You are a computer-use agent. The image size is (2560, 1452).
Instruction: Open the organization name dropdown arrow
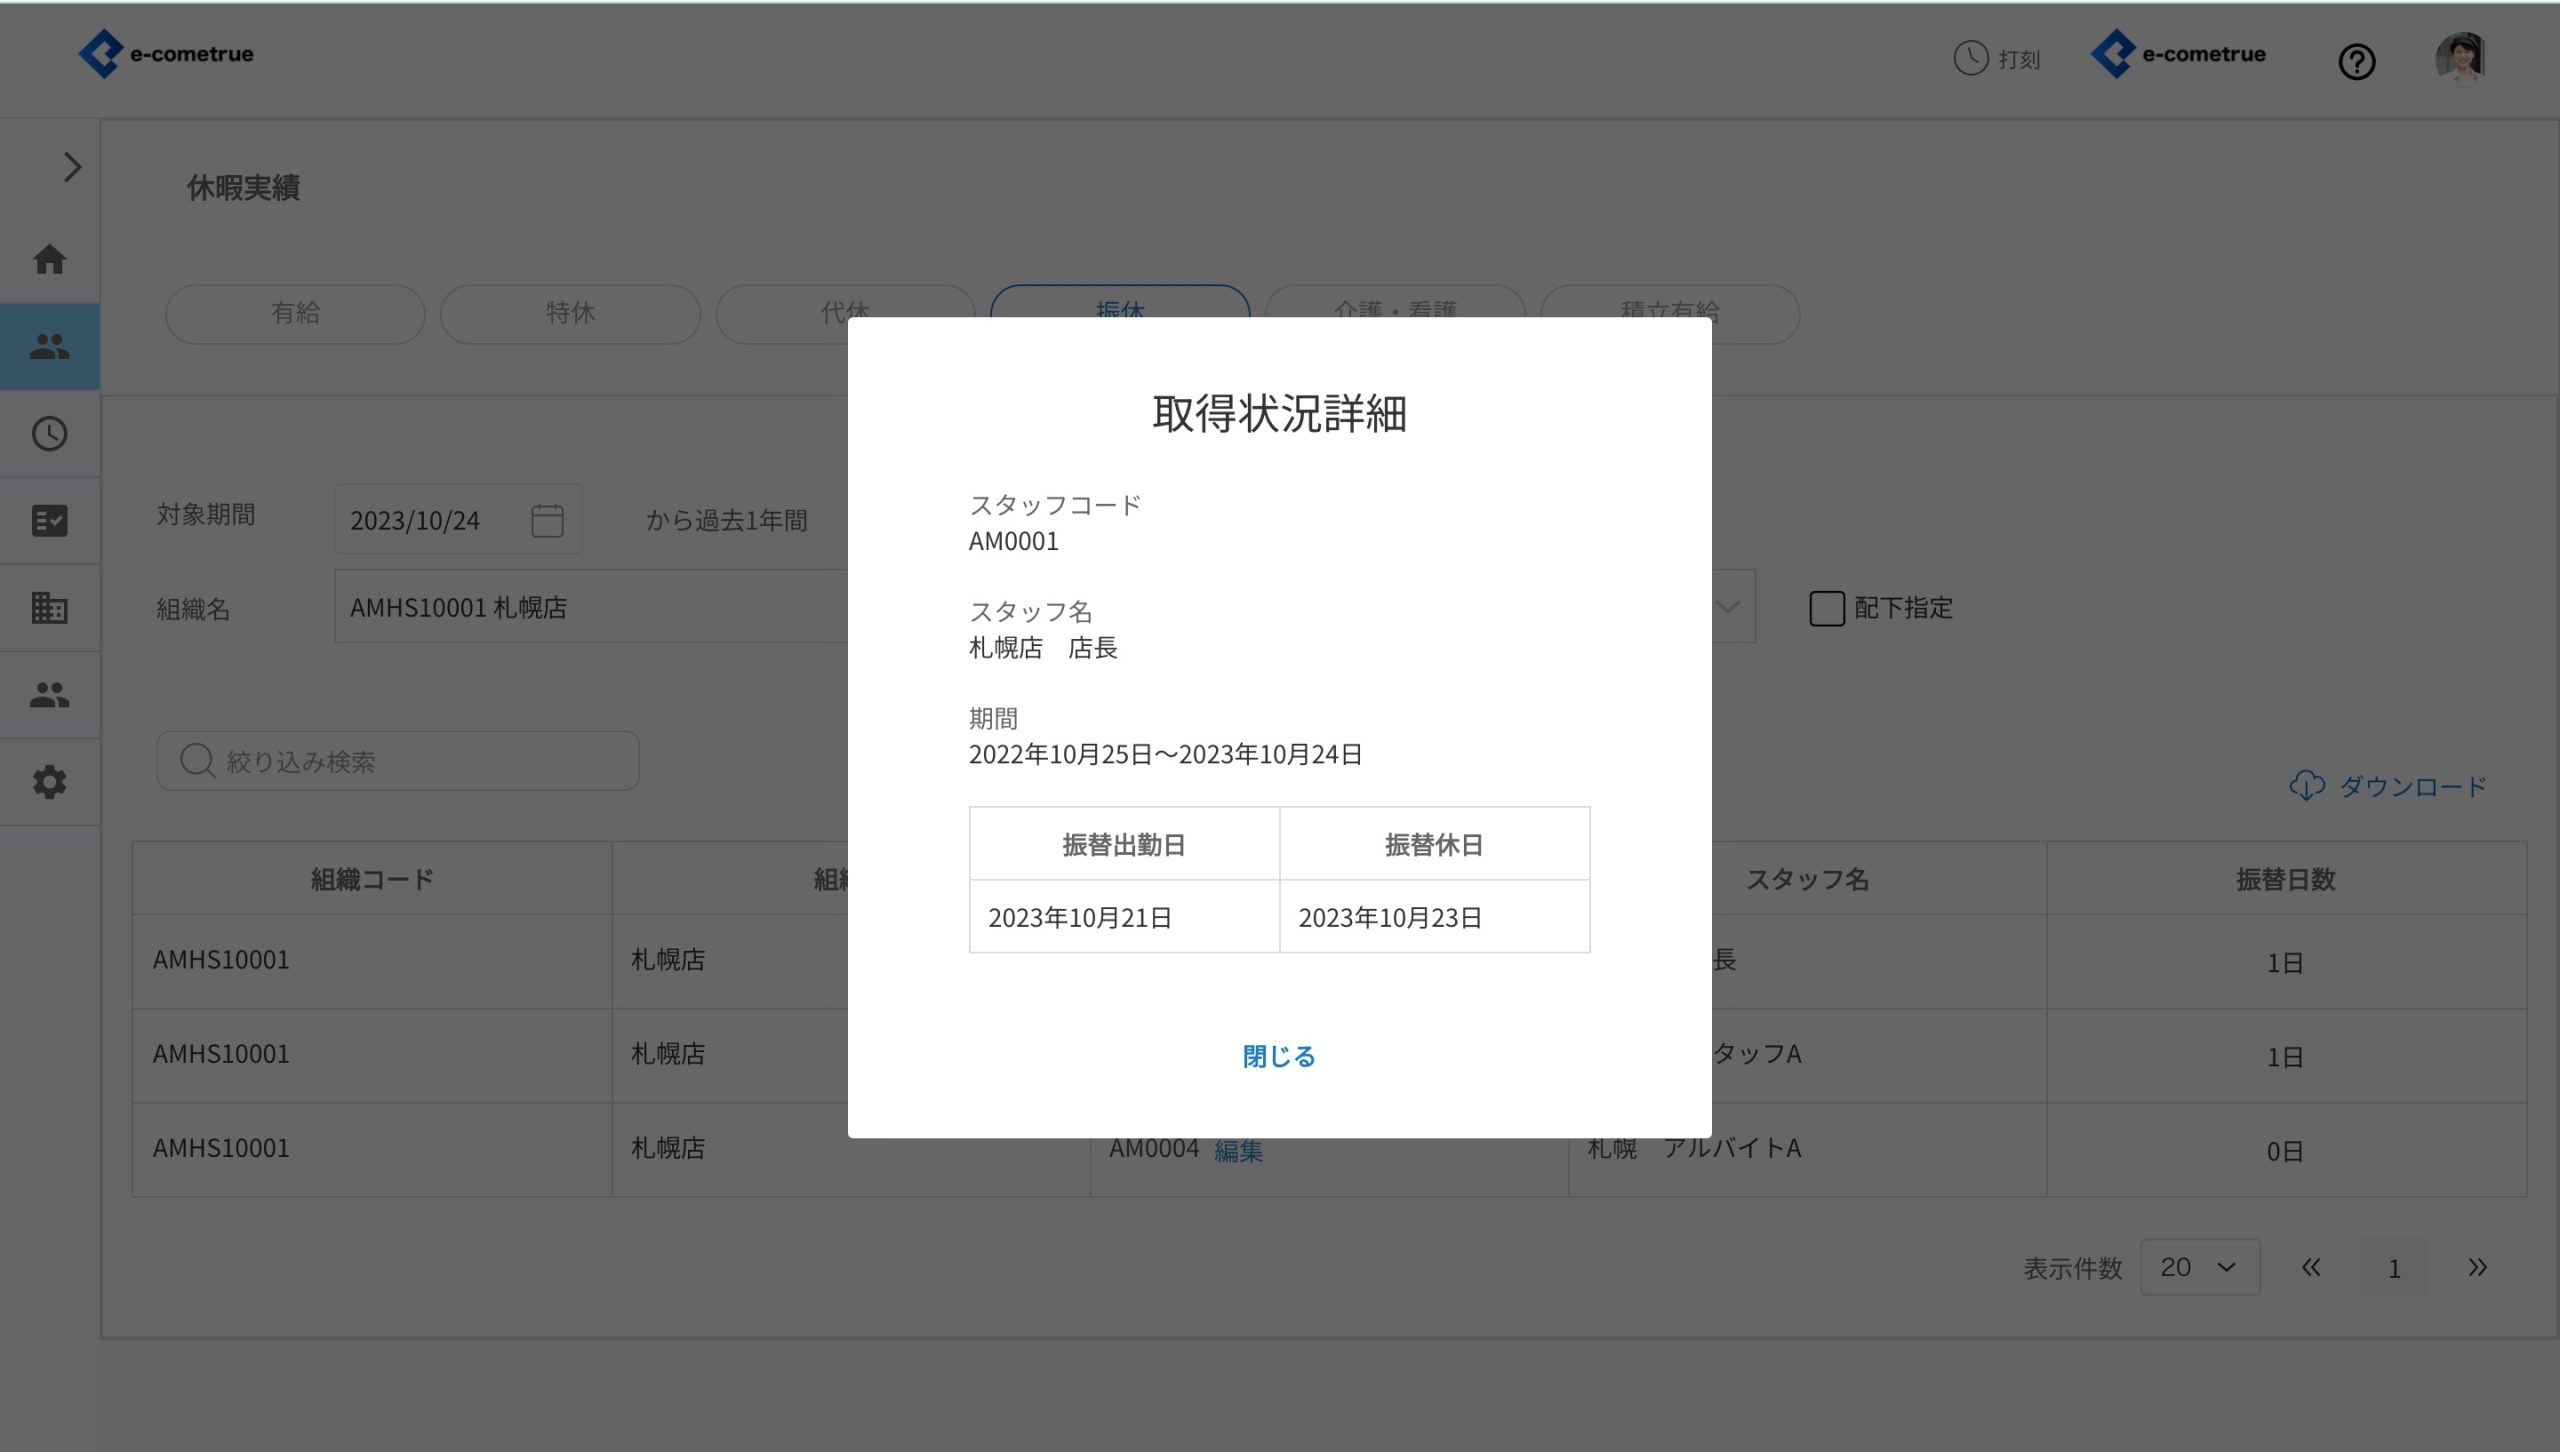click(x=1727, y=607)
